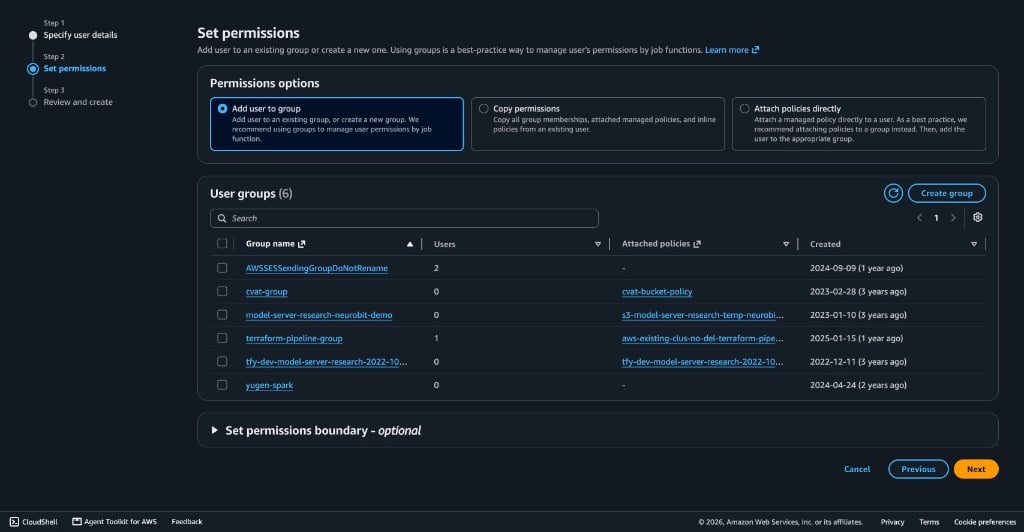This screenshot has width=1024, height=532.
Task: Click Feedback in footer
Action: click(187, 522)
